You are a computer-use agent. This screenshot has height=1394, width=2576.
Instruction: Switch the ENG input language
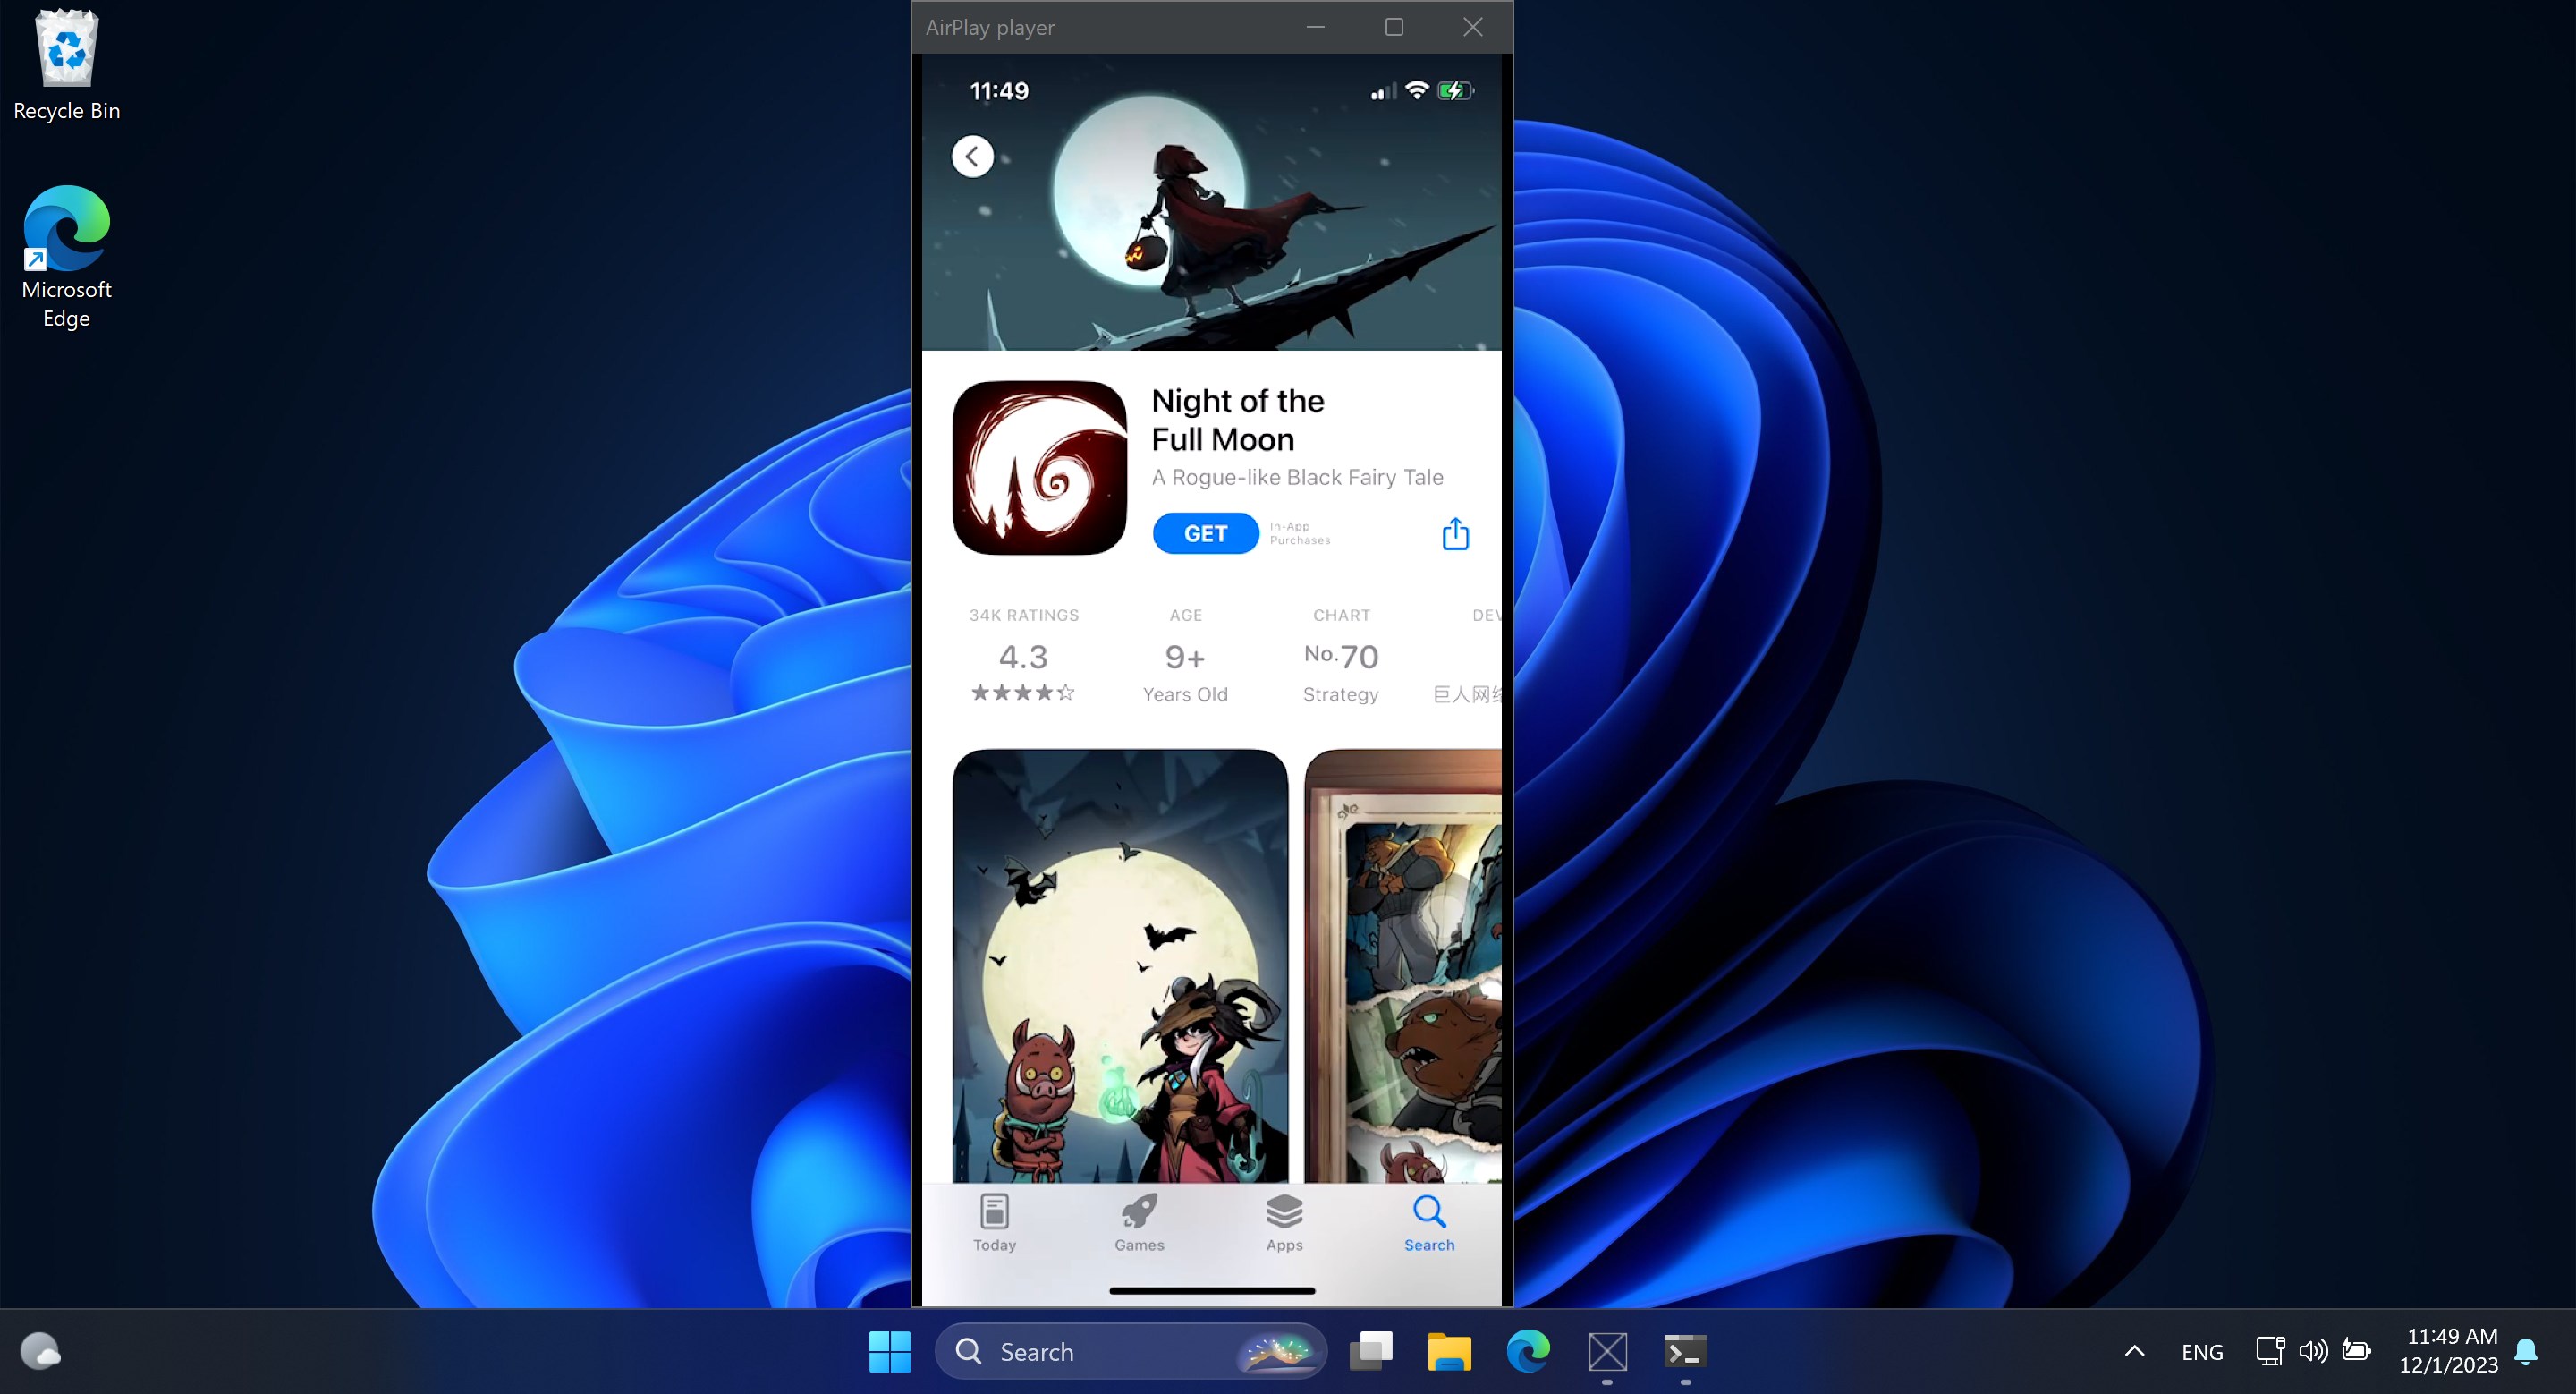pyautogui.click(x=2203, y=1351)
